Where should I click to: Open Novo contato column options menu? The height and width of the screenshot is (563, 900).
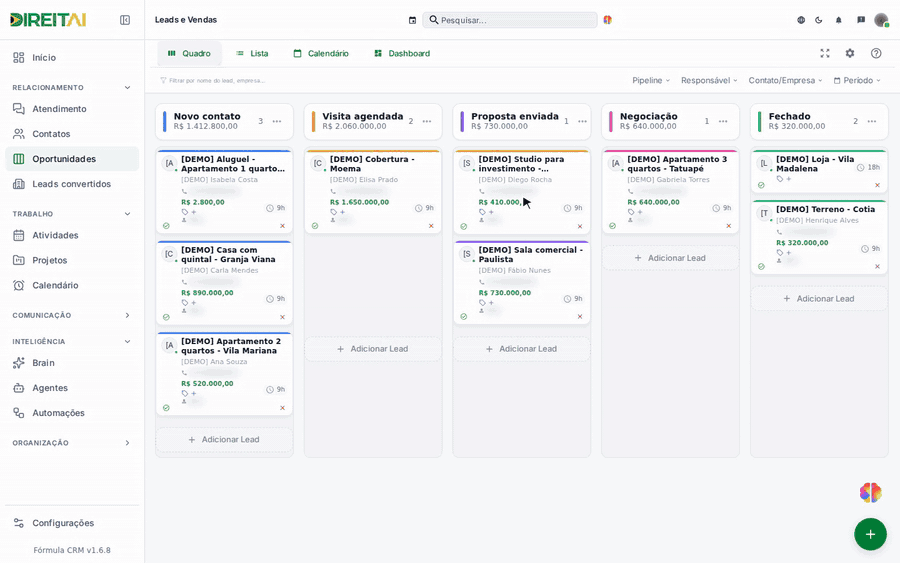pos(277,122)
